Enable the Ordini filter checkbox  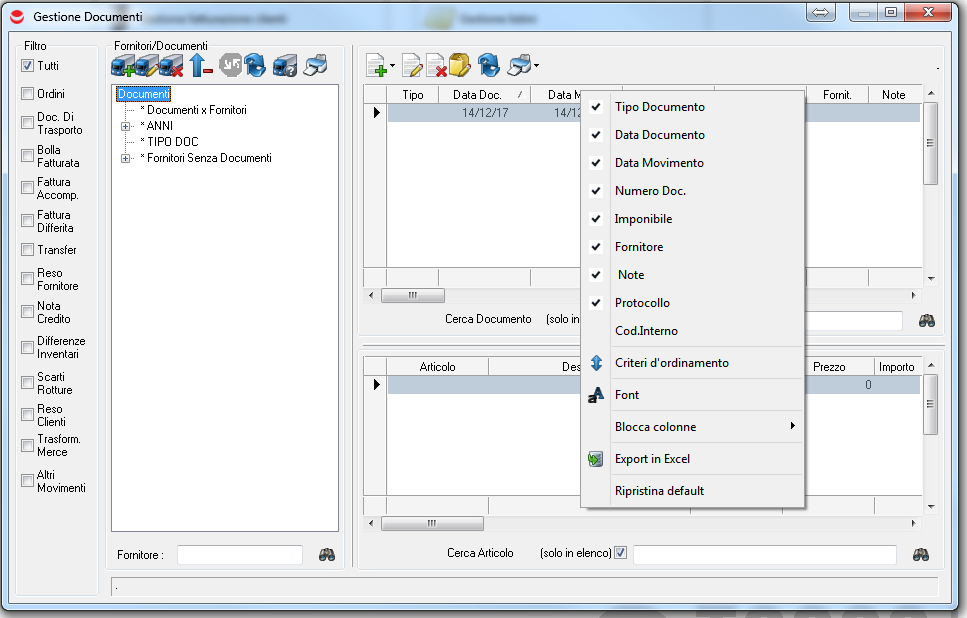[28, 94]
